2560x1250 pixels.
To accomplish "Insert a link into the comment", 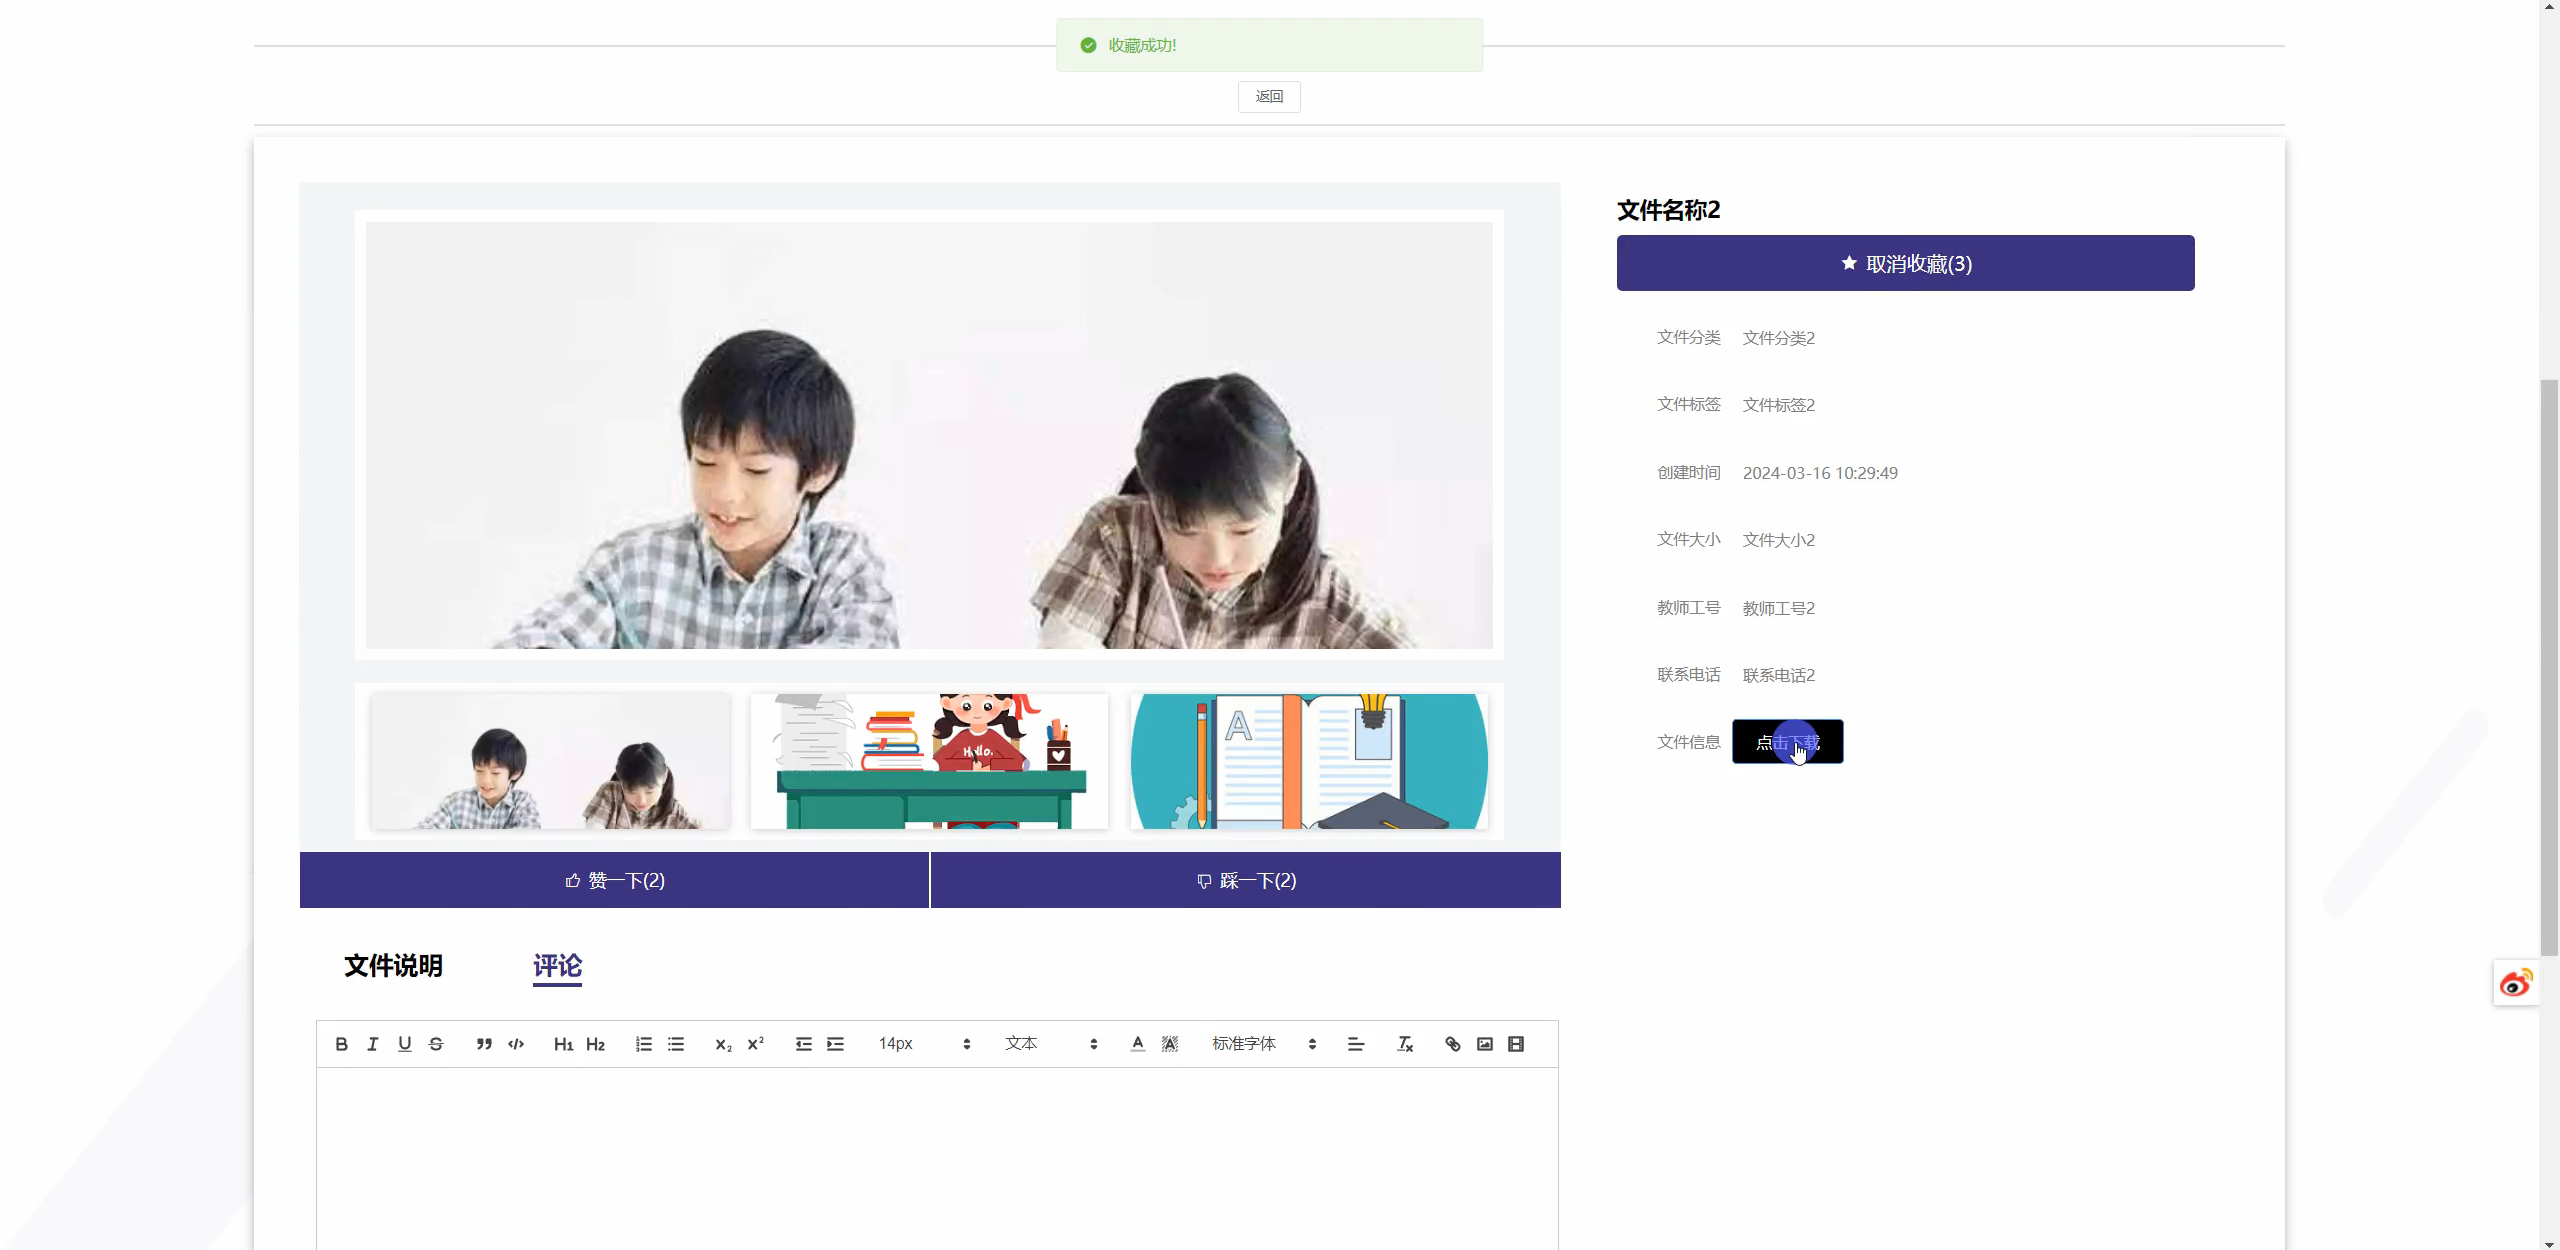I will pyautogui.click(x=1453, y=1044).
